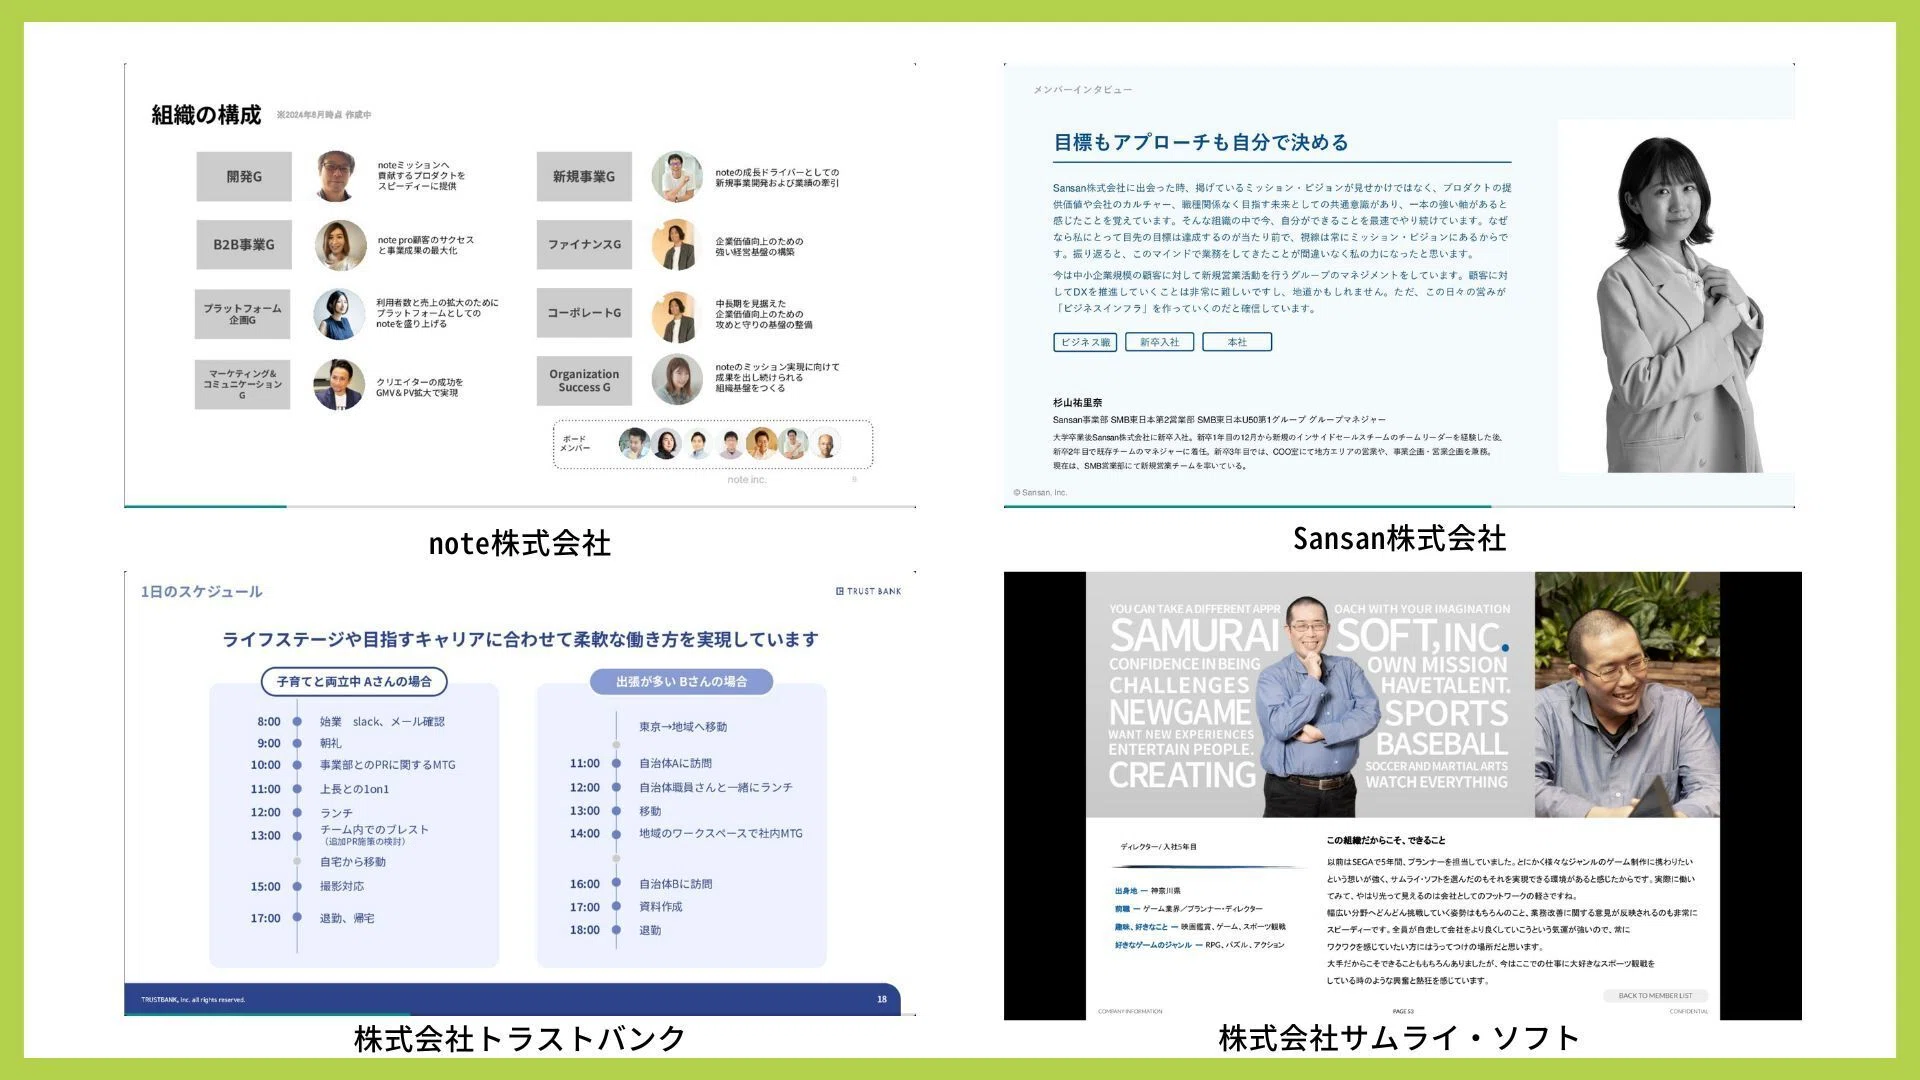Click the avatar beside Organization Success G
Viewport: 1920px width, 1080px height.
point(677,381)
